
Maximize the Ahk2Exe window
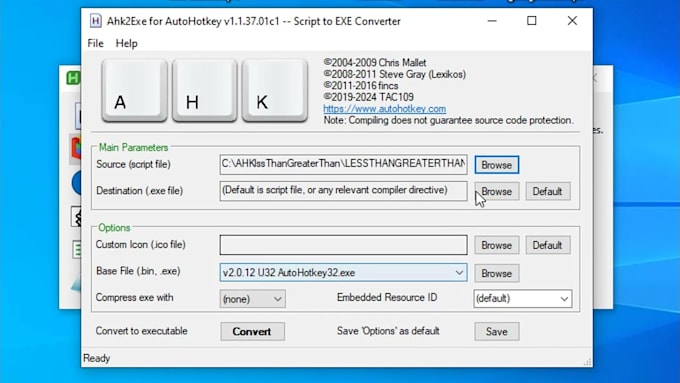532,21
